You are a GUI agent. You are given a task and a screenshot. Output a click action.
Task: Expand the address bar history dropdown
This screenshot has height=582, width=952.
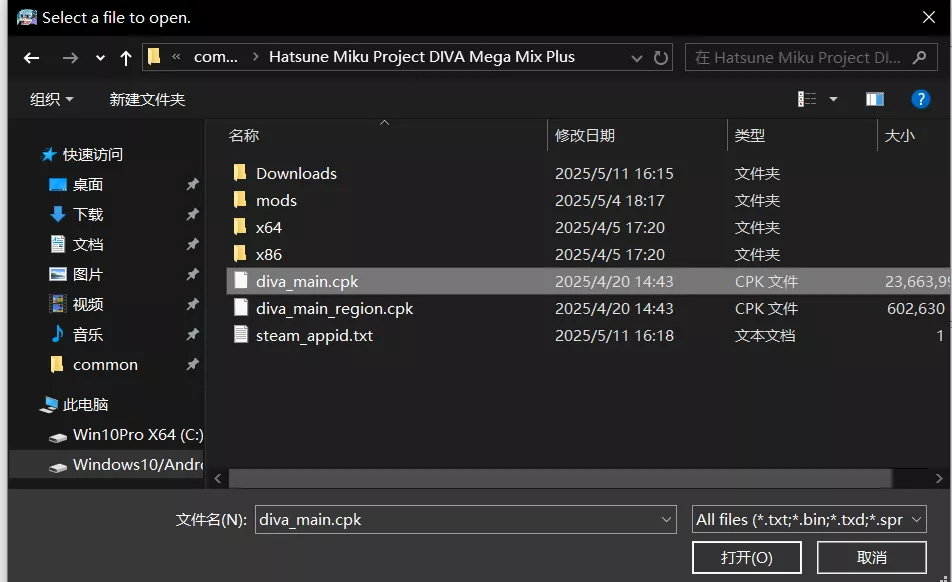pos(636,58)
